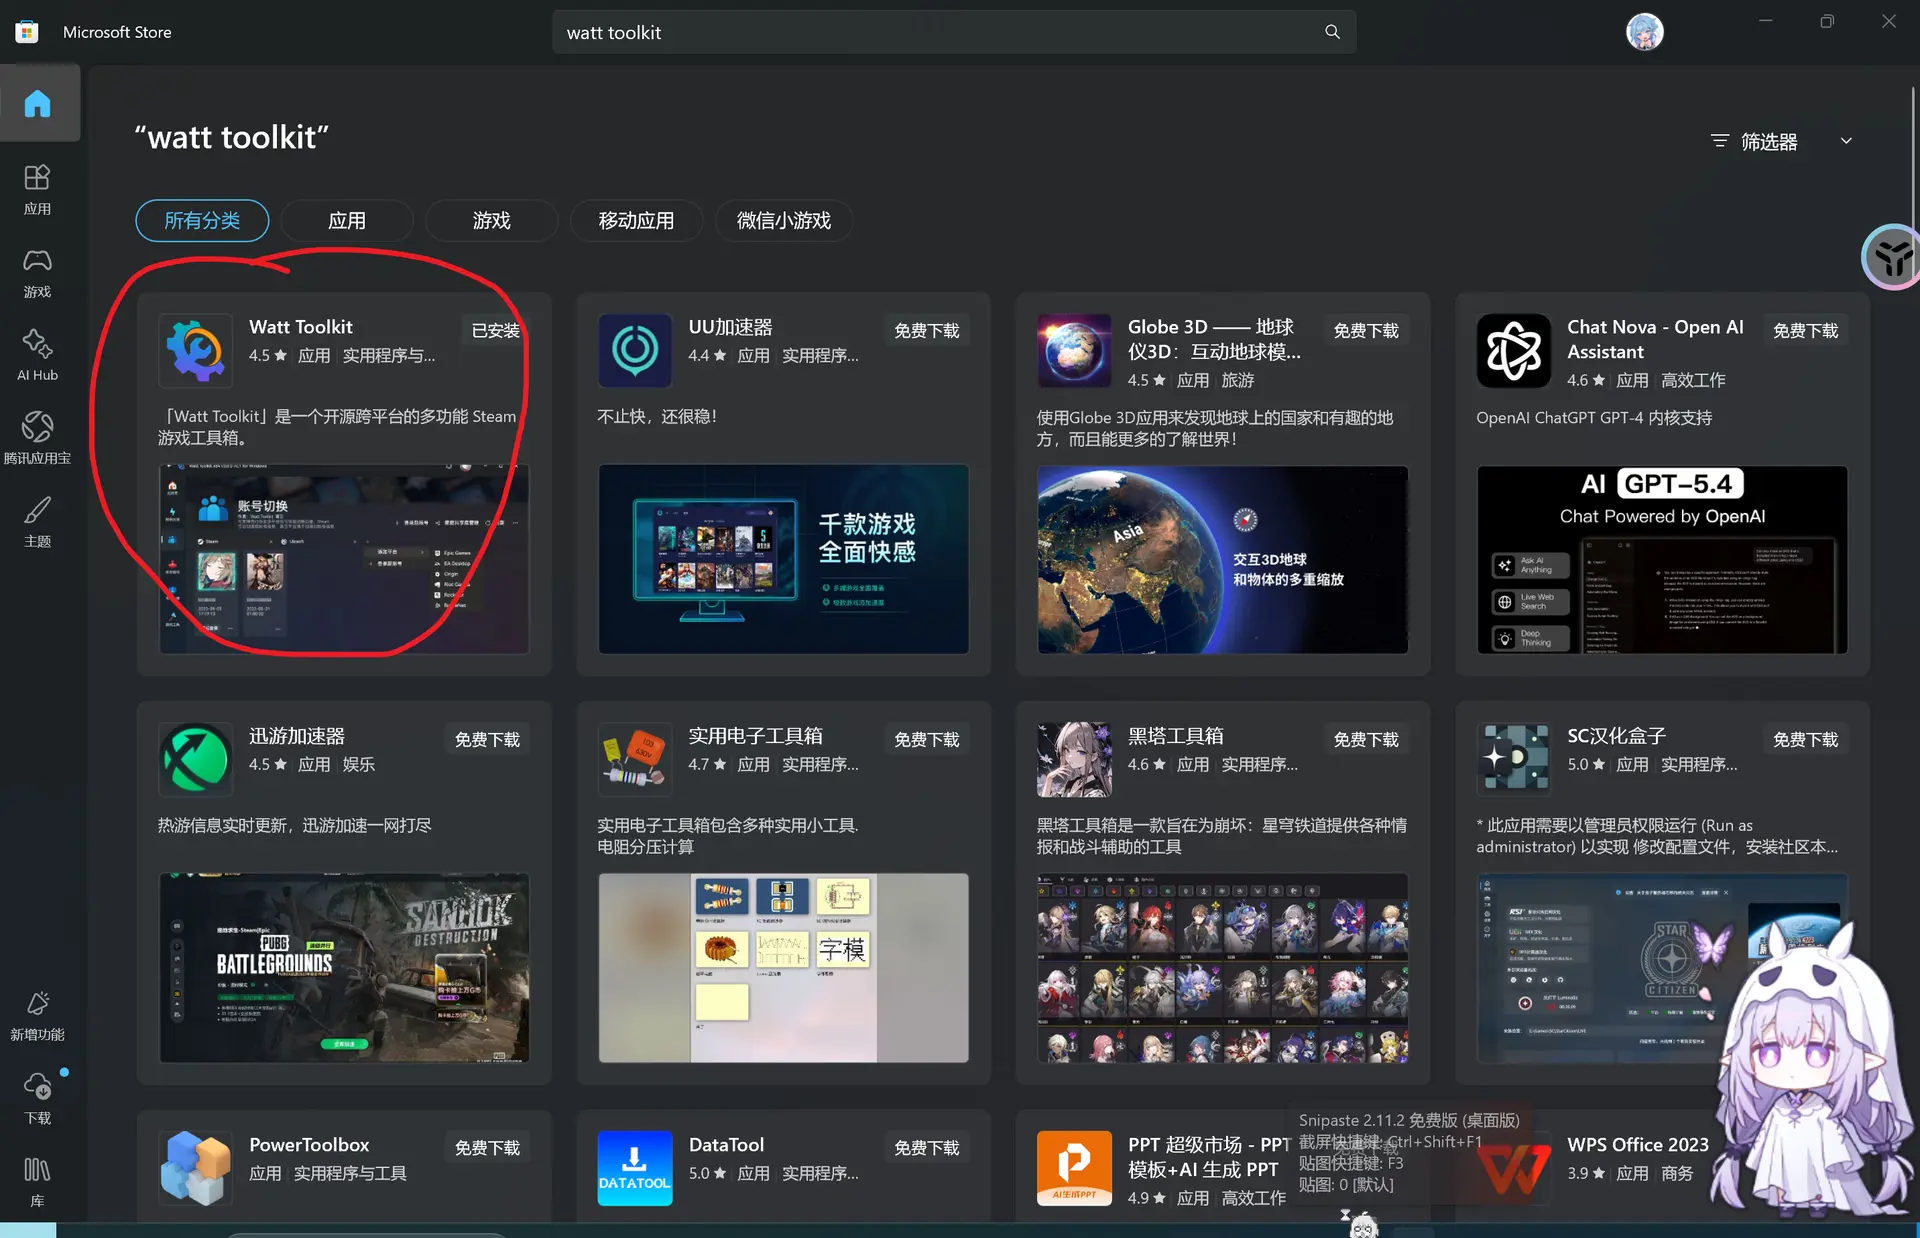Select the 游戏 category tab
The width and height of the screenshot is (1920, 1238).
491,221
